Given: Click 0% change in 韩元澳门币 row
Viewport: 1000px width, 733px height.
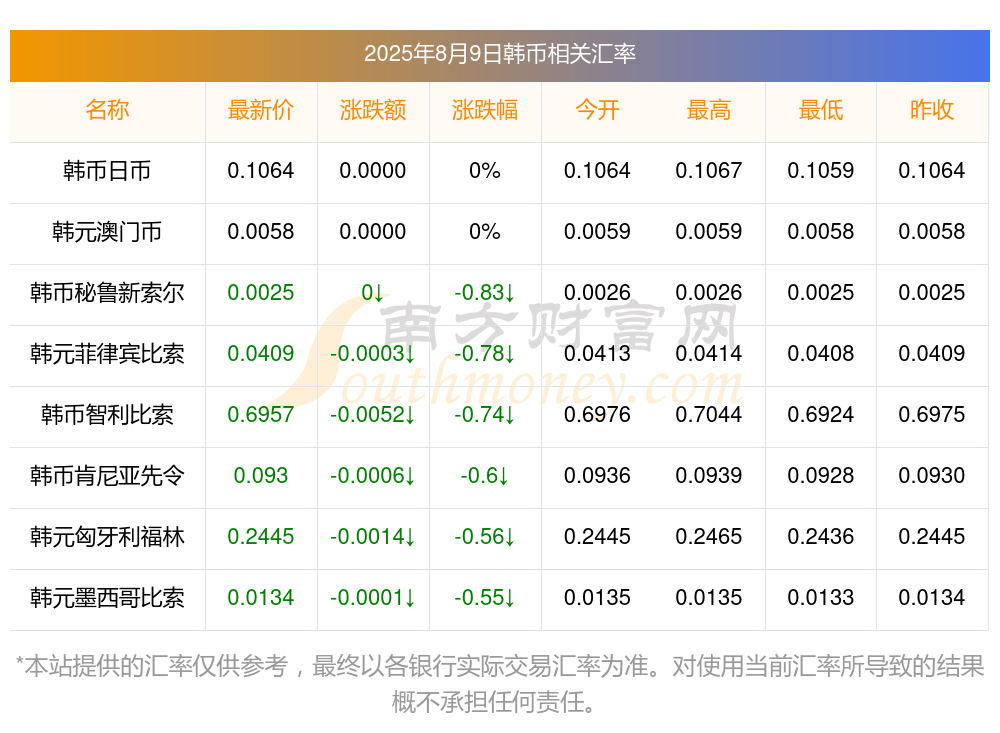Looking at the screenshot, I should tap(485, 232).
